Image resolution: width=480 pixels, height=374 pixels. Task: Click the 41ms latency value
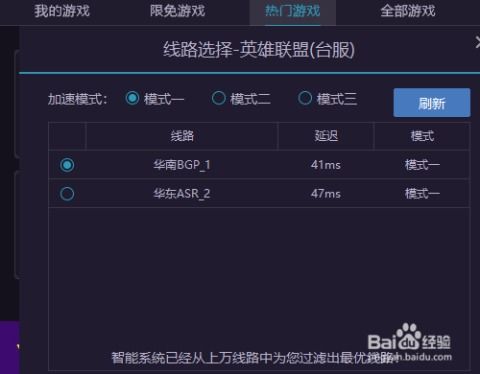tap(326, 165)
